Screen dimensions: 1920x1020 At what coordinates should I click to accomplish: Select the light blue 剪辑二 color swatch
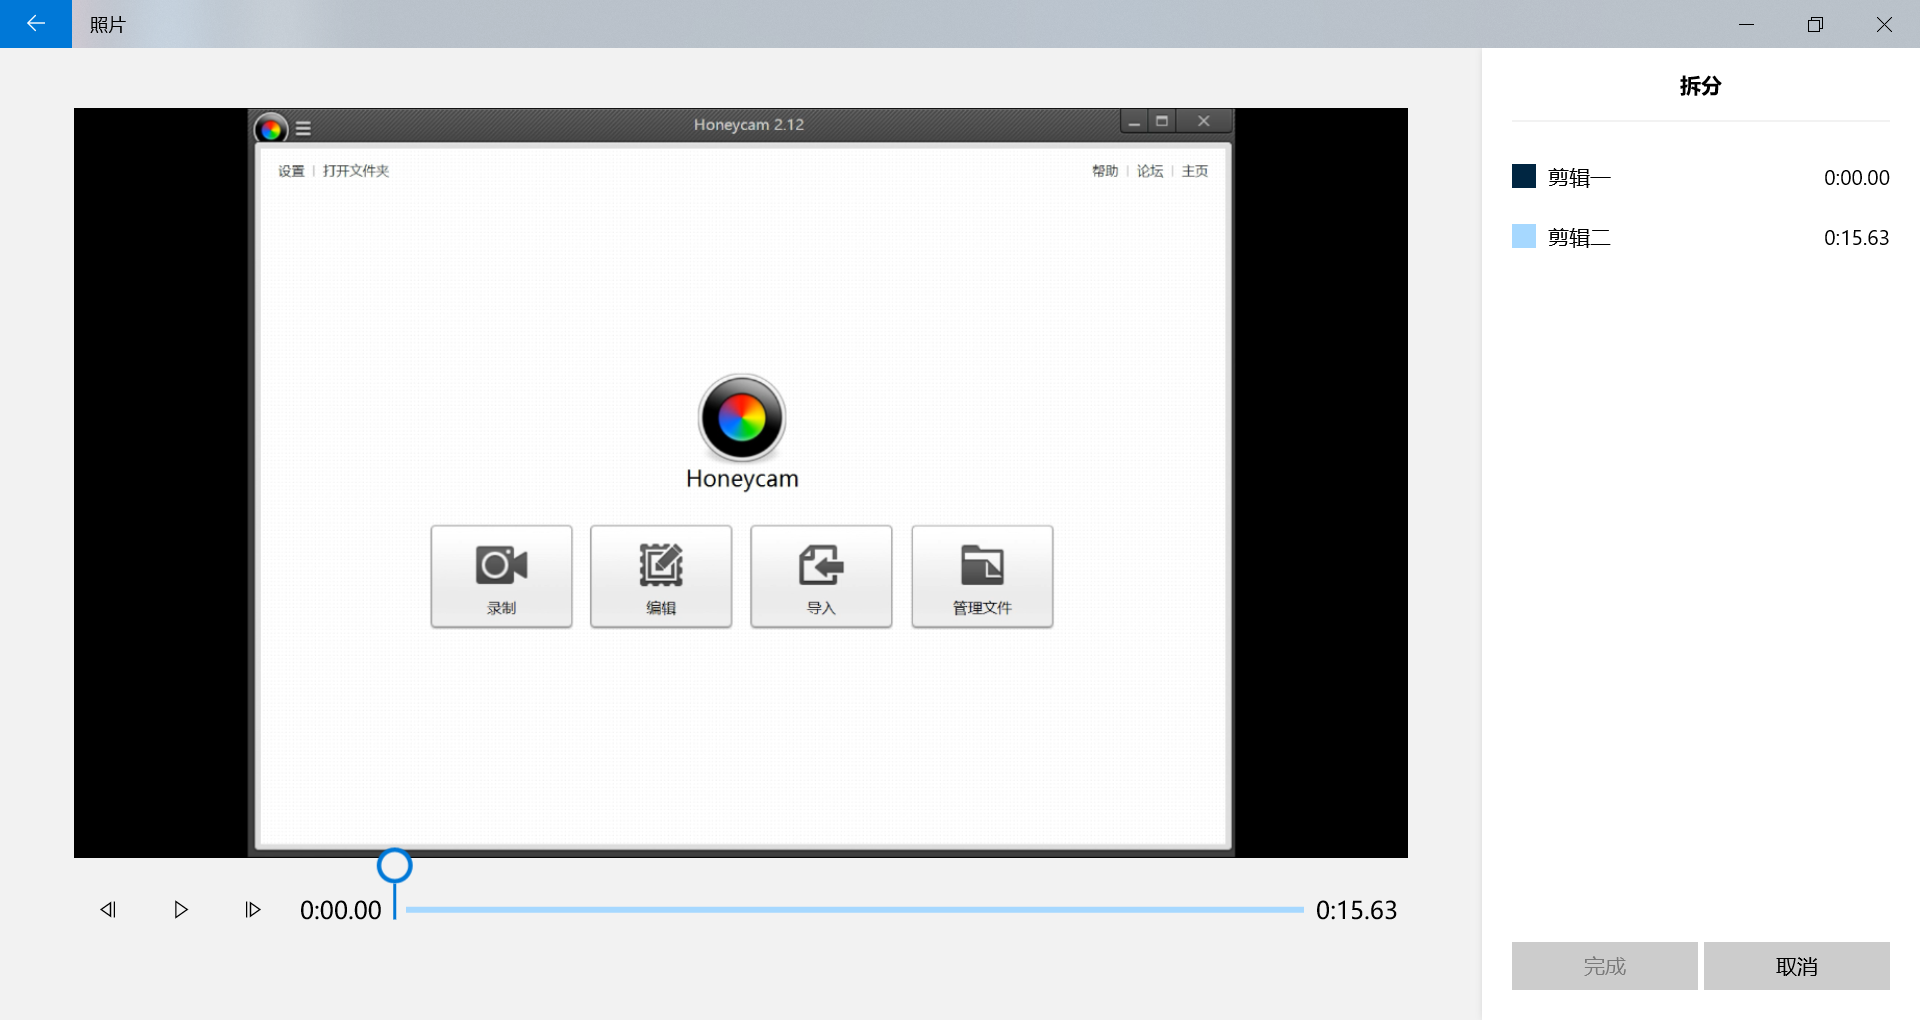(x=1524, y=237)
